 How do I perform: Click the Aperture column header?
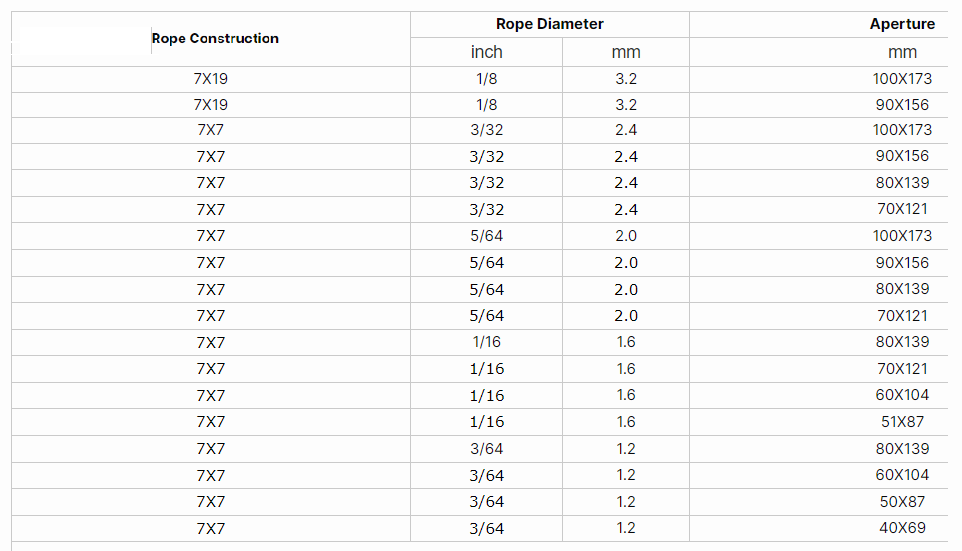pos(902,24)
